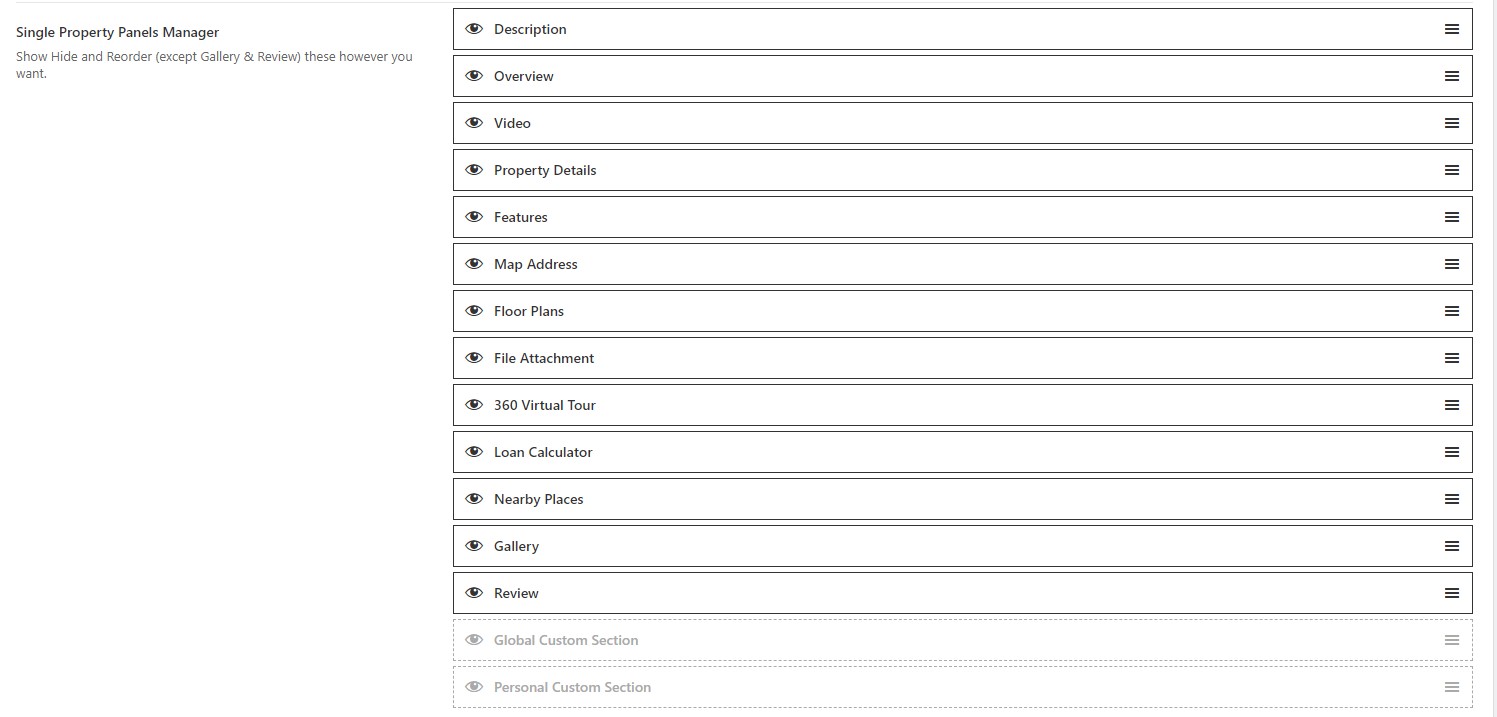Click the Personal Custom Section reorder handle
This screenshot has width=1497, height=717.
(1451, 687)
